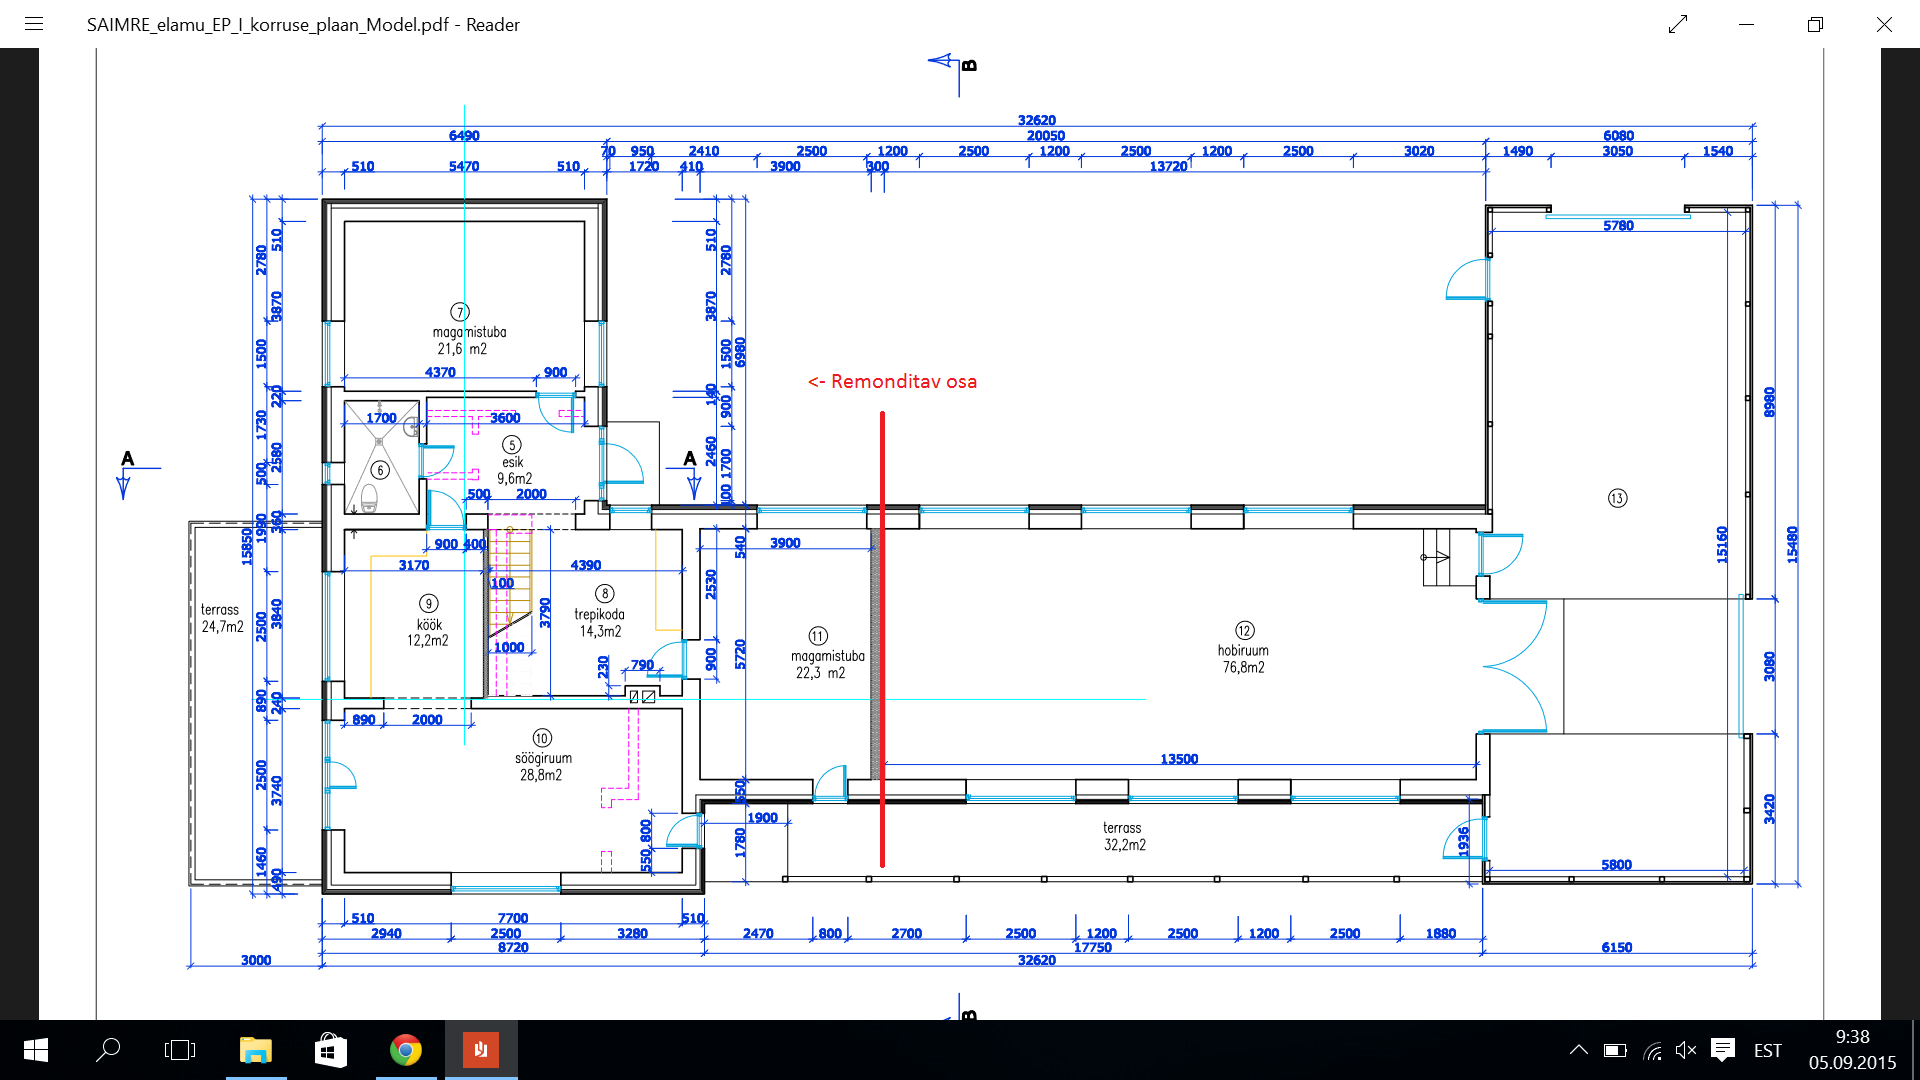Change input language from EST indicator

[1767, 1050]
